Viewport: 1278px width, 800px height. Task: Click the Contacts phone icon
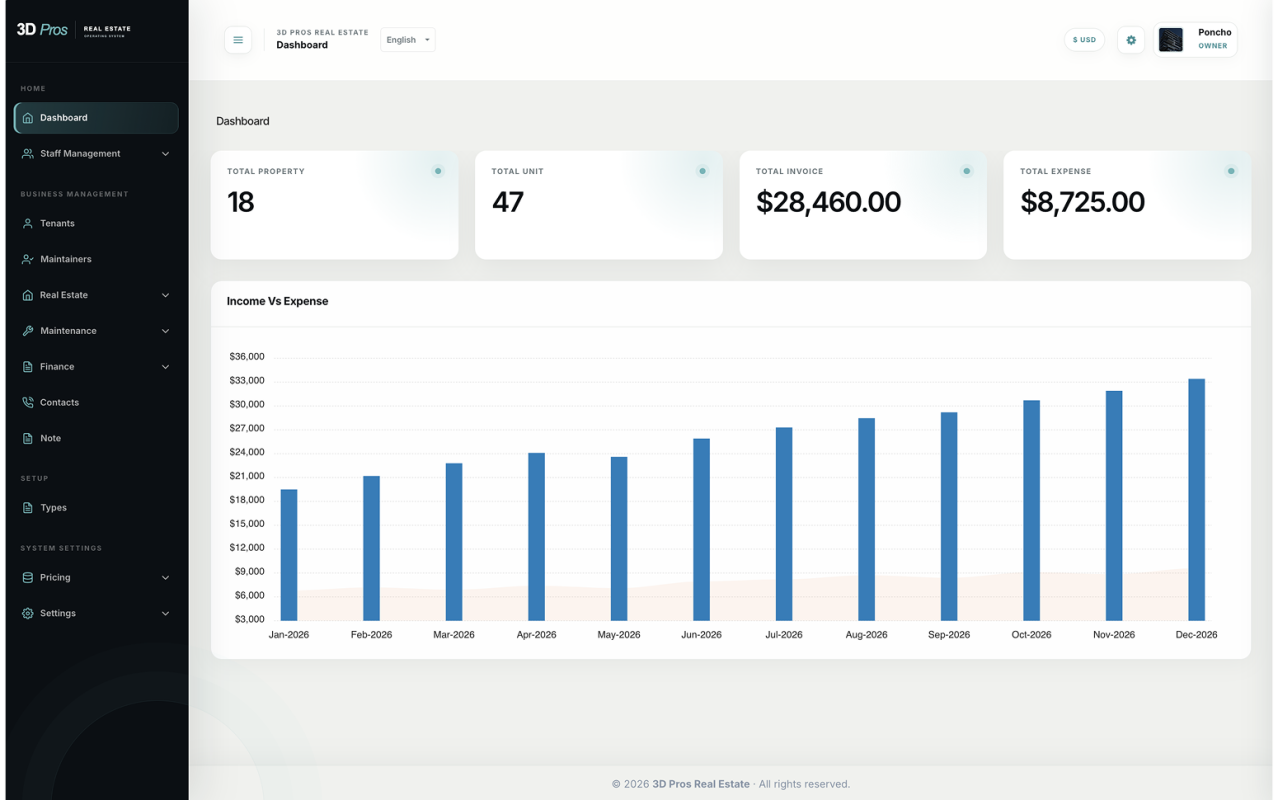pyautogui.click(x=28, y=403)
